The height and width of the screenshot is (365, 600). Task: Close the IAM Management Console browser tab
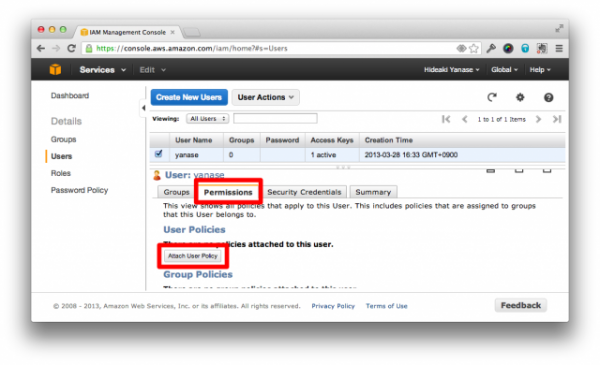173,32
